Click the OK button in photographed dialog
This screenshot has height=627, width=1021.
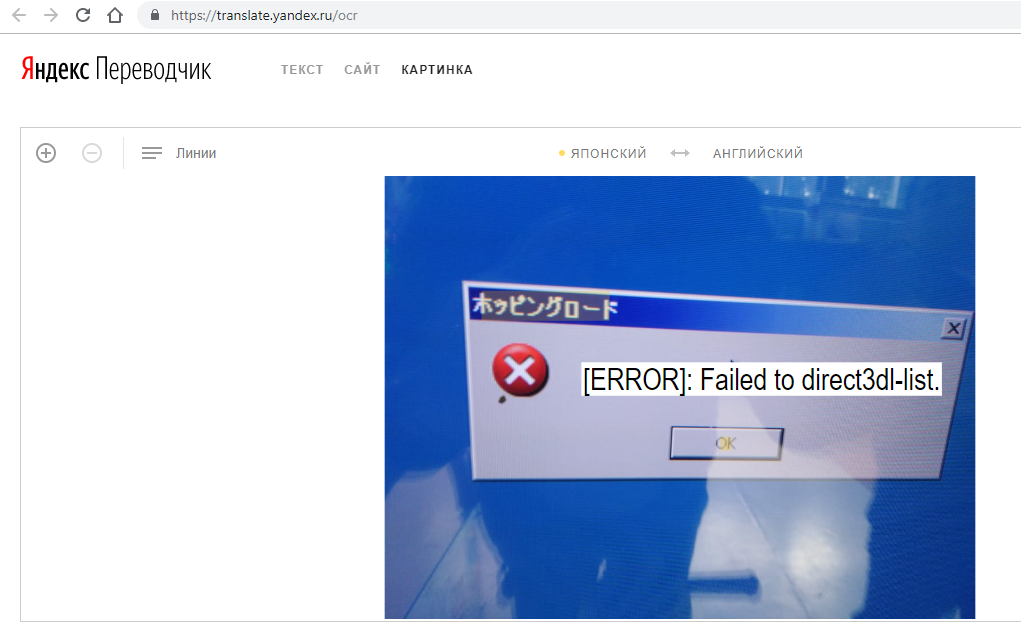coord(726,443)
